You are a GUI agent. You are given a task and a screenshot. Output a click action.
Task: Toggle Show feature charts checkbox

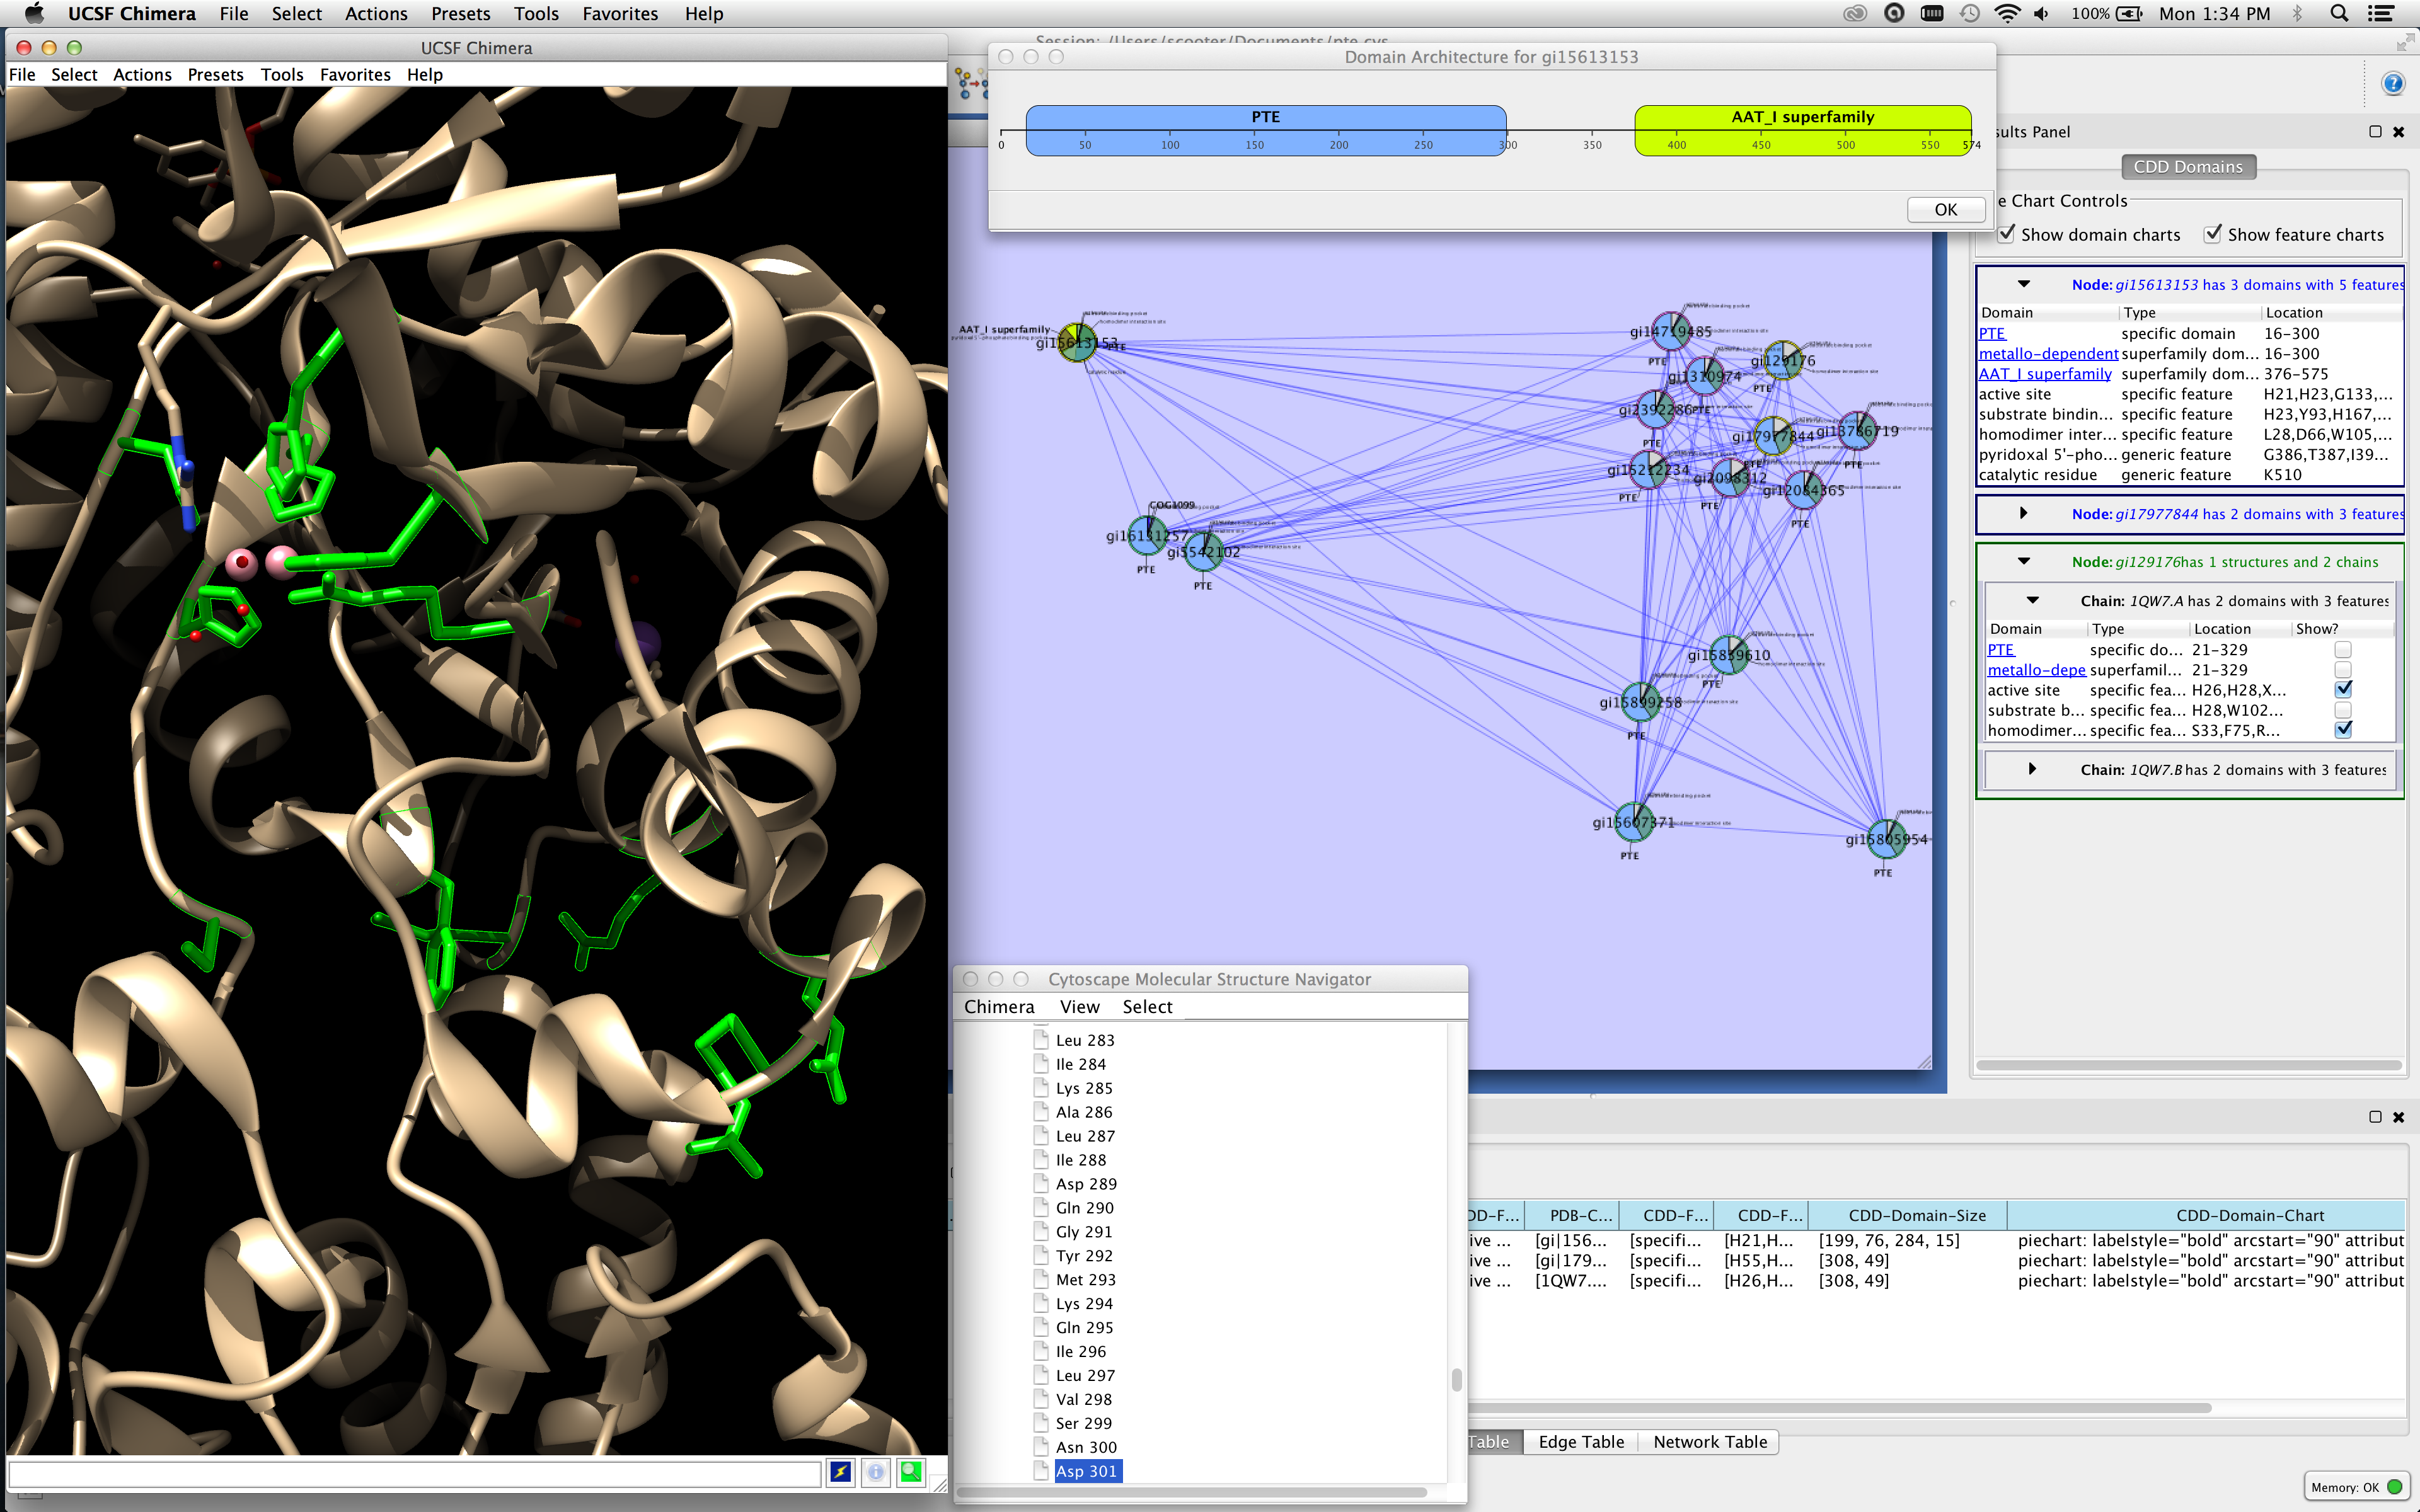click(2213, 234)
